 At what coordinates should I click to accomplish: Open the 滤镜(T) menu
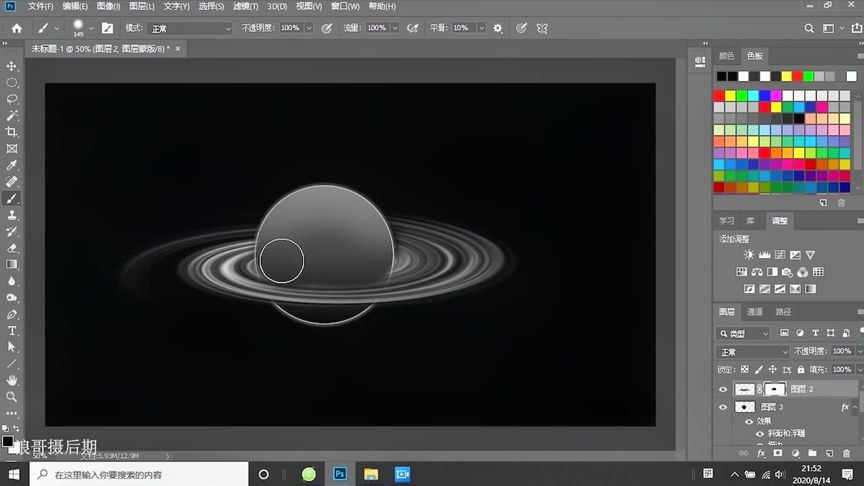click(x=246, y=6)
